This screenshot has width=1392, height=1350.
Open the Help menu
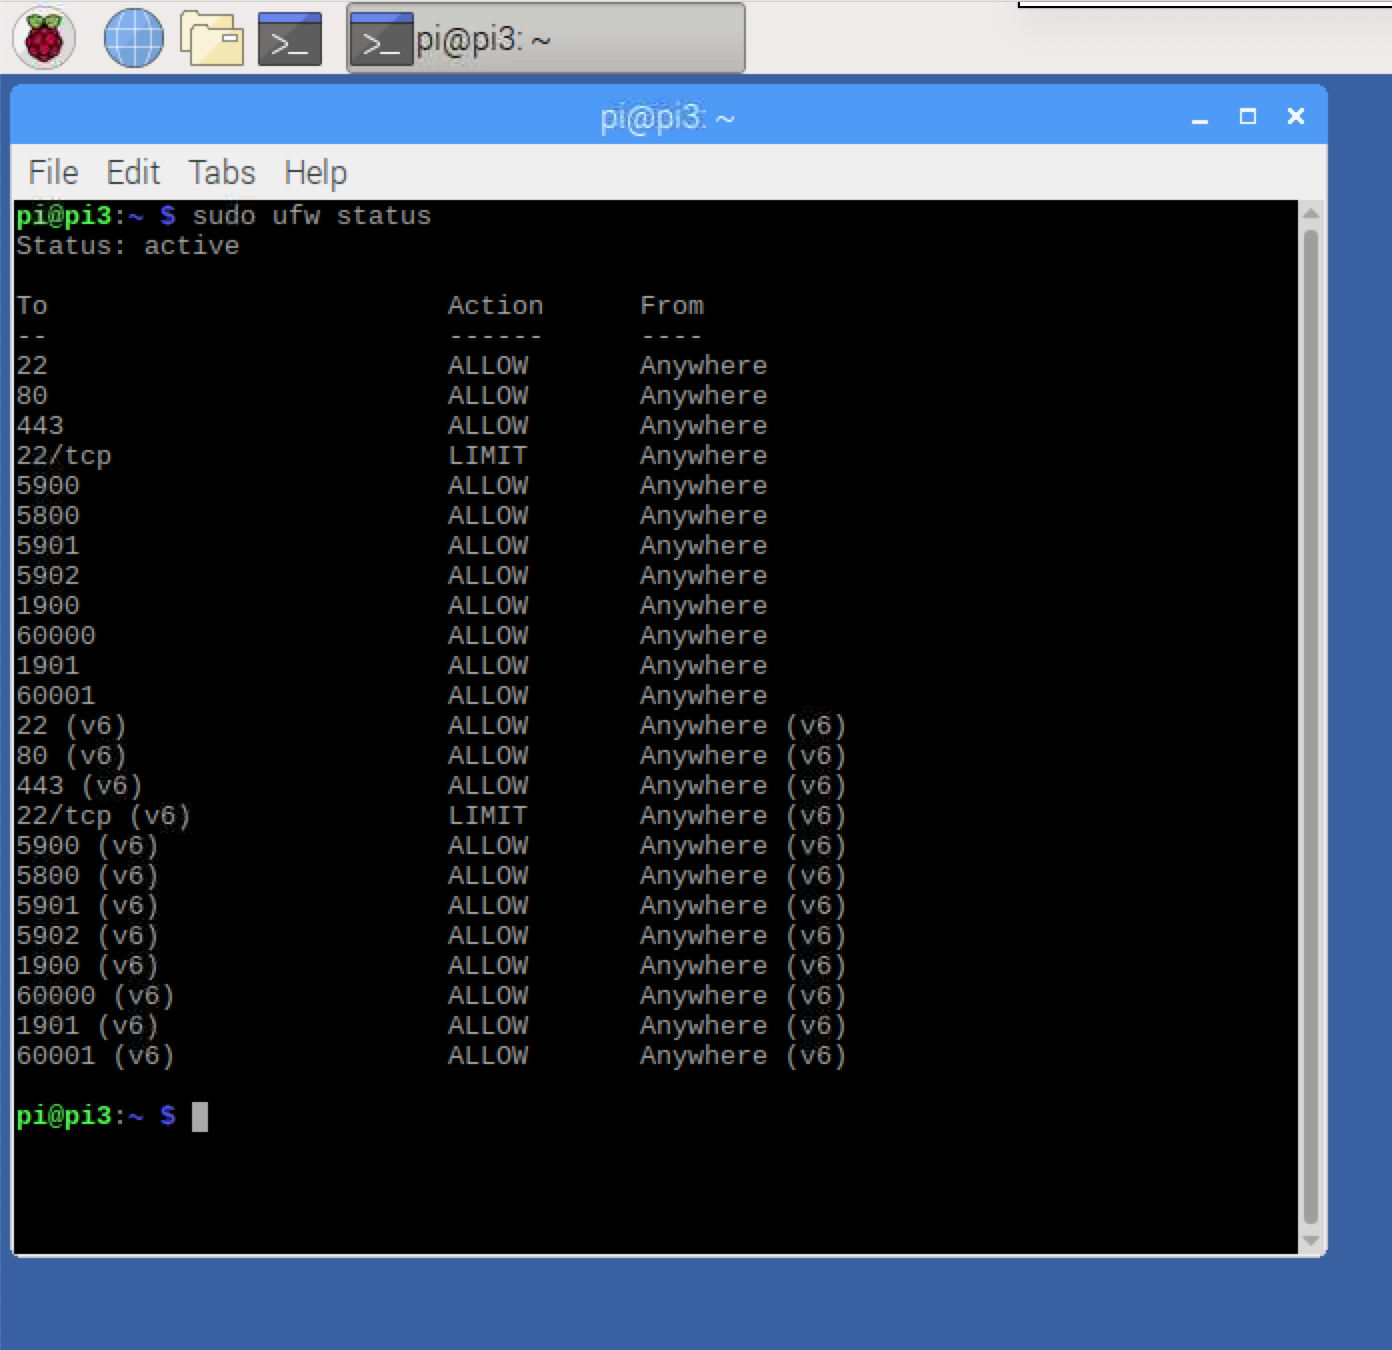tap(315, 173)
